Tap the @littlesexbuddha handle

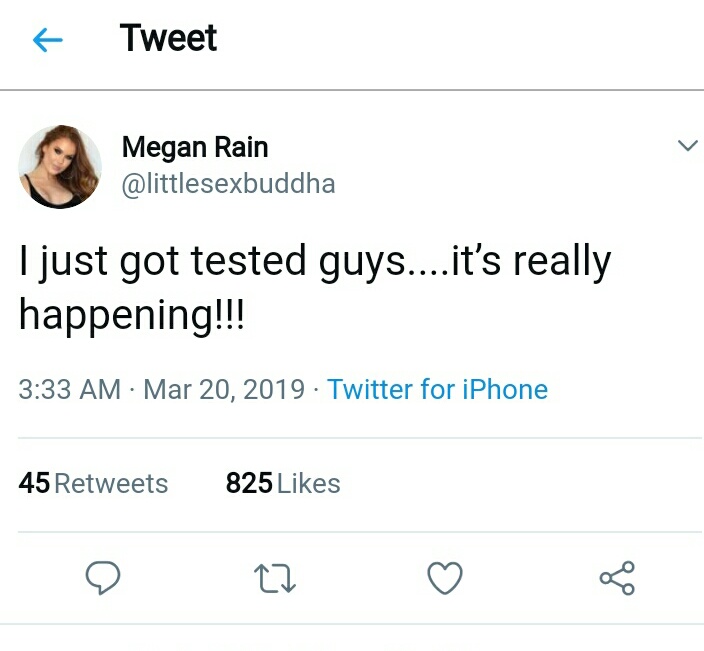[227, 184]
